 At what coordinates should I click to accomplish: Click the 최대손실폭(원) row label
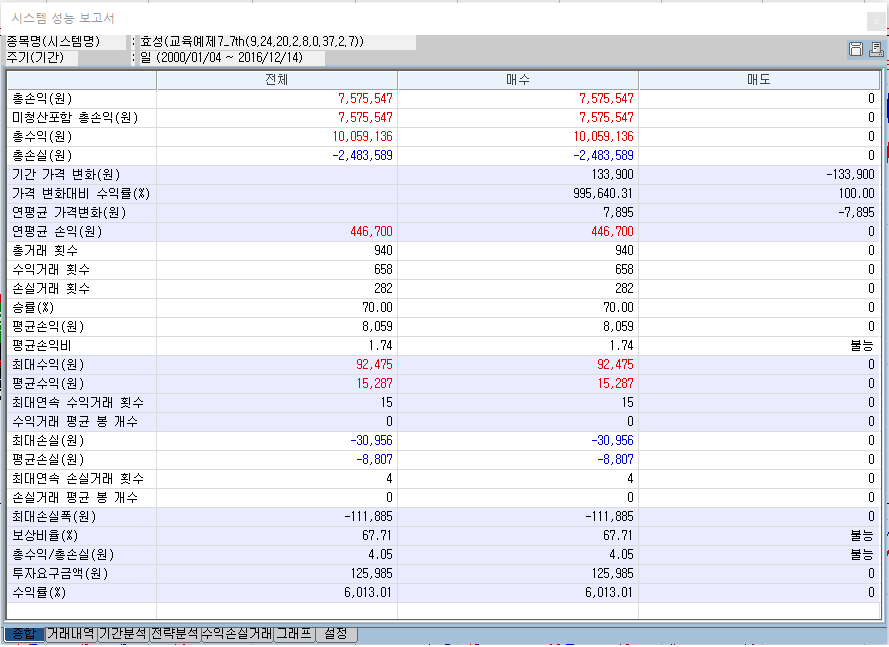[x=53, y=517]
